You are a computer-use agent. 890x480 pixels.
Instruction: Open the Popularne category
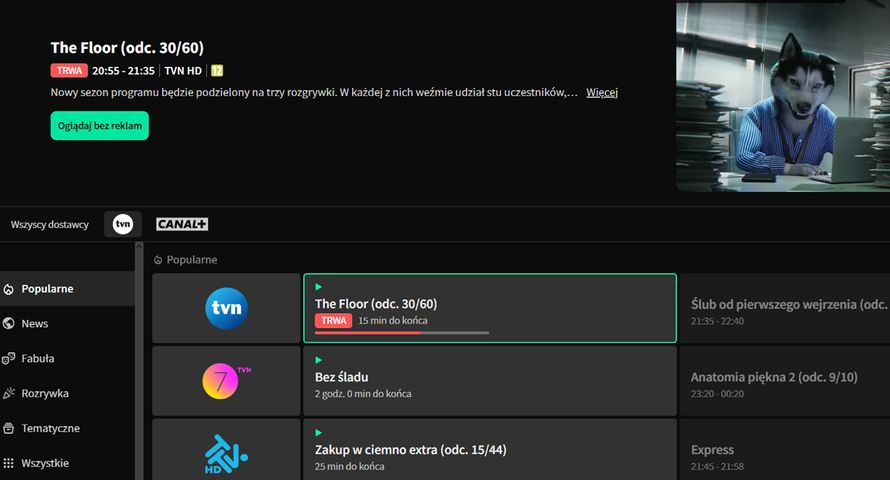67,289
